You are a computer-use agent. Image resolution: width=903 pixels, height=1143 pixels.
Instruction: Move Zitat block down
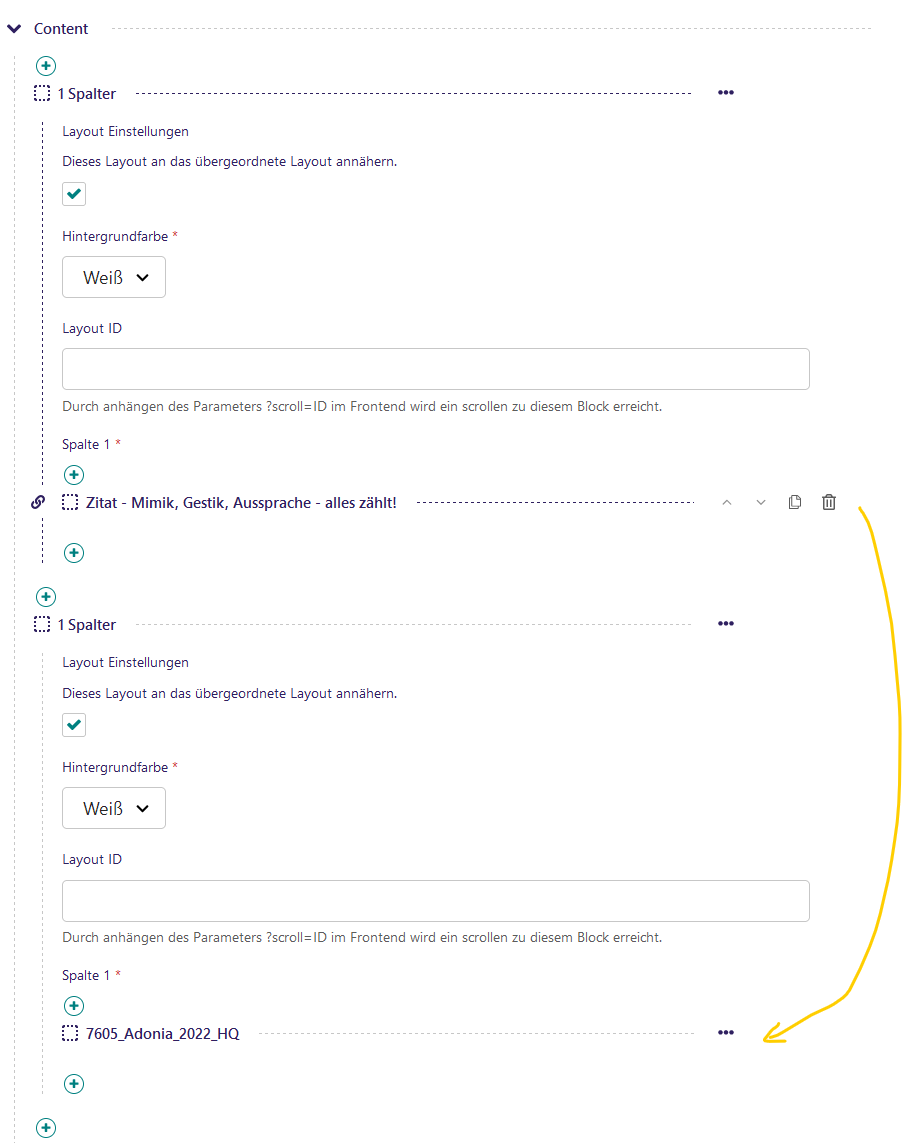coord(761,502)
